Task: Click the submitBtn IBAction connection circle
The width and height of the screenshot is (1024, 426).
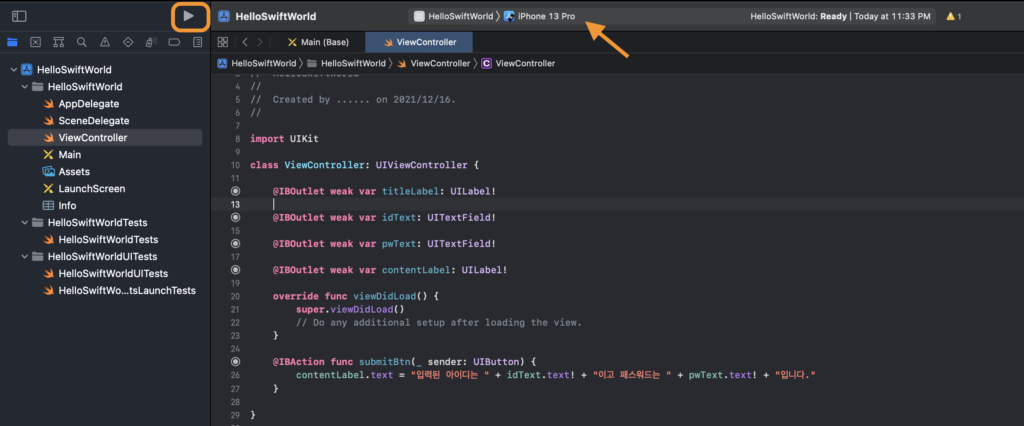Action: click(x=235, y=361)
